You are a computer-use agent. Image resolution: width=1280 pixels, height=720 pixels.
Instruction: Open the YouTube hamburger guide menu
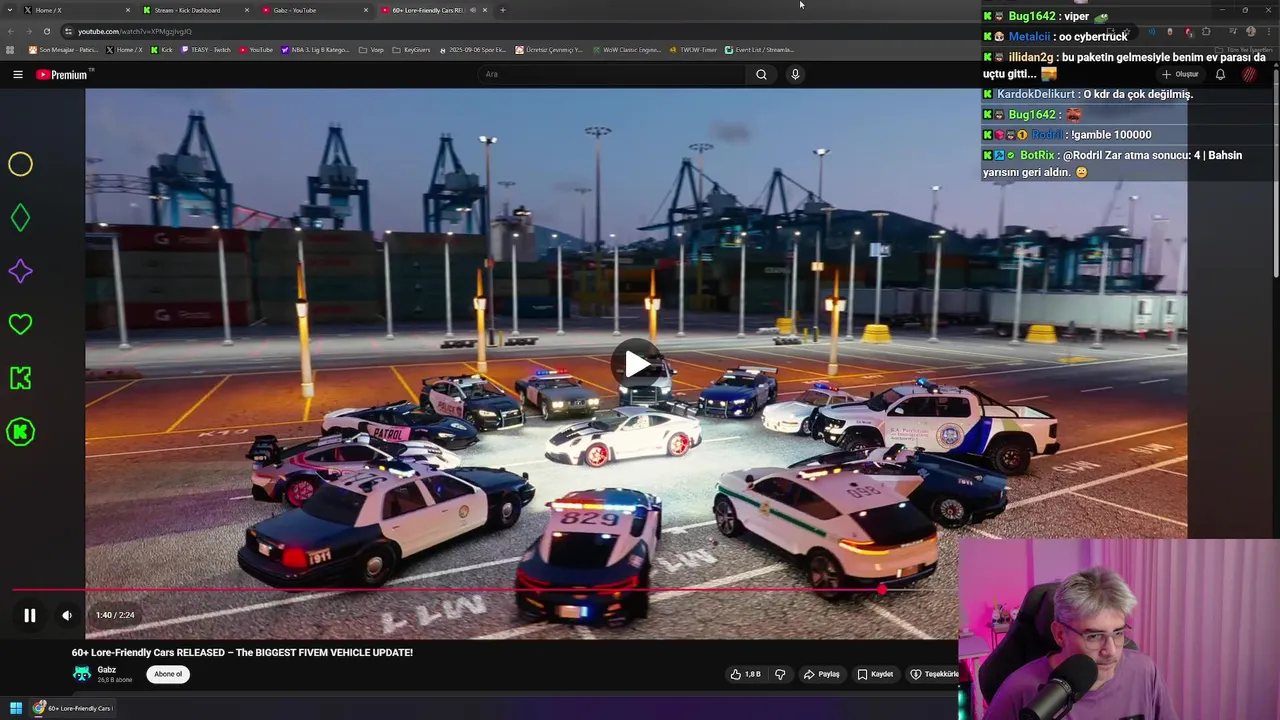point(17,74)
